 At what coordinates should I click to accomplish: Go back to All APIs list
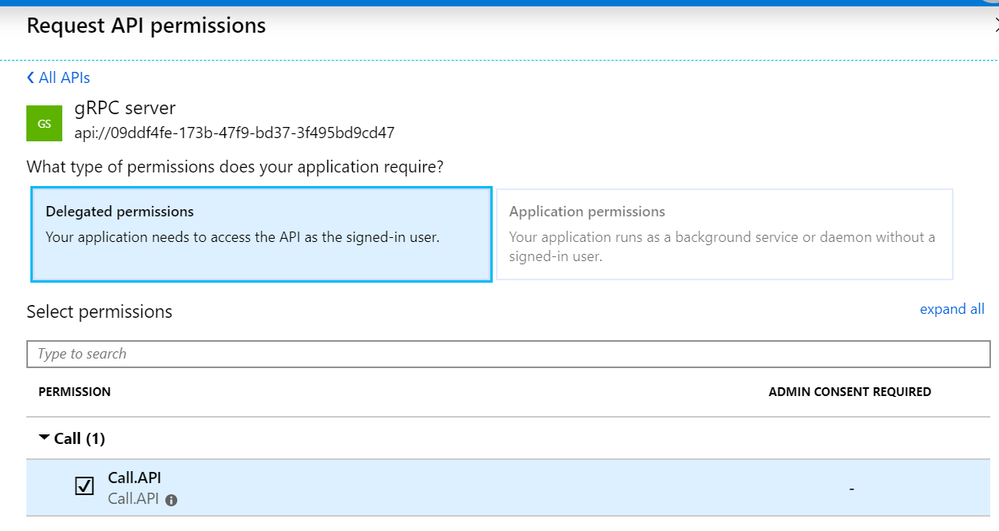pyautogui.click(x=63, y=78)
